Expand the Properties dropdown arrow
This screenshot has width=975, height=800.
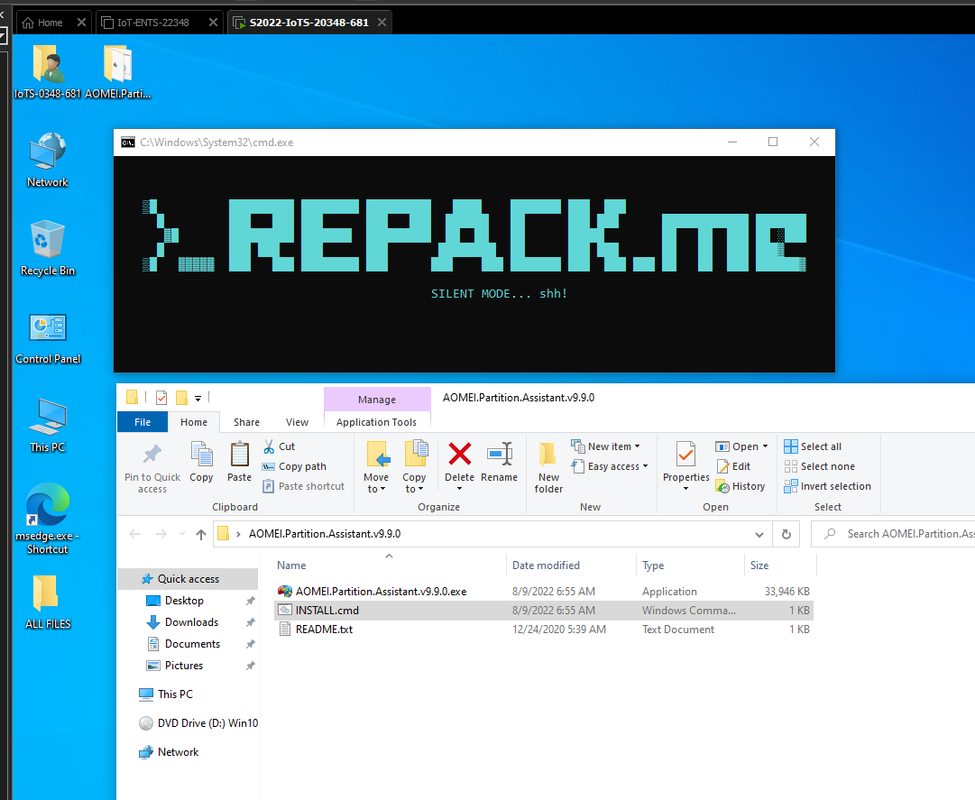click(x=686, y=489)
